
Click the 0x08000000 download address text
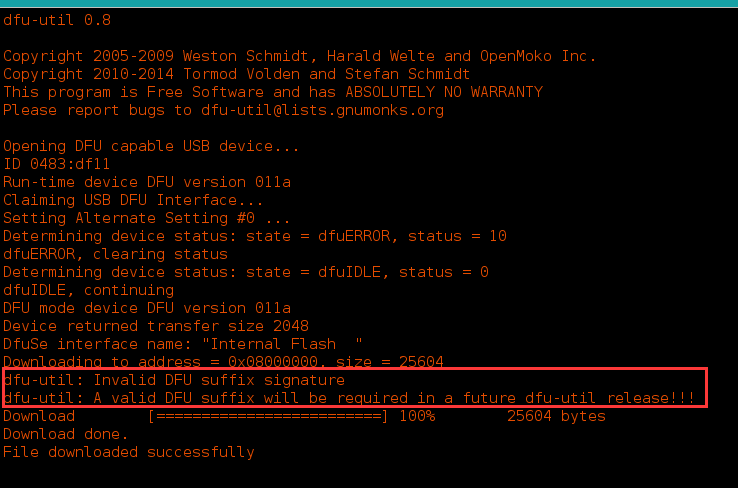[273, 362]
